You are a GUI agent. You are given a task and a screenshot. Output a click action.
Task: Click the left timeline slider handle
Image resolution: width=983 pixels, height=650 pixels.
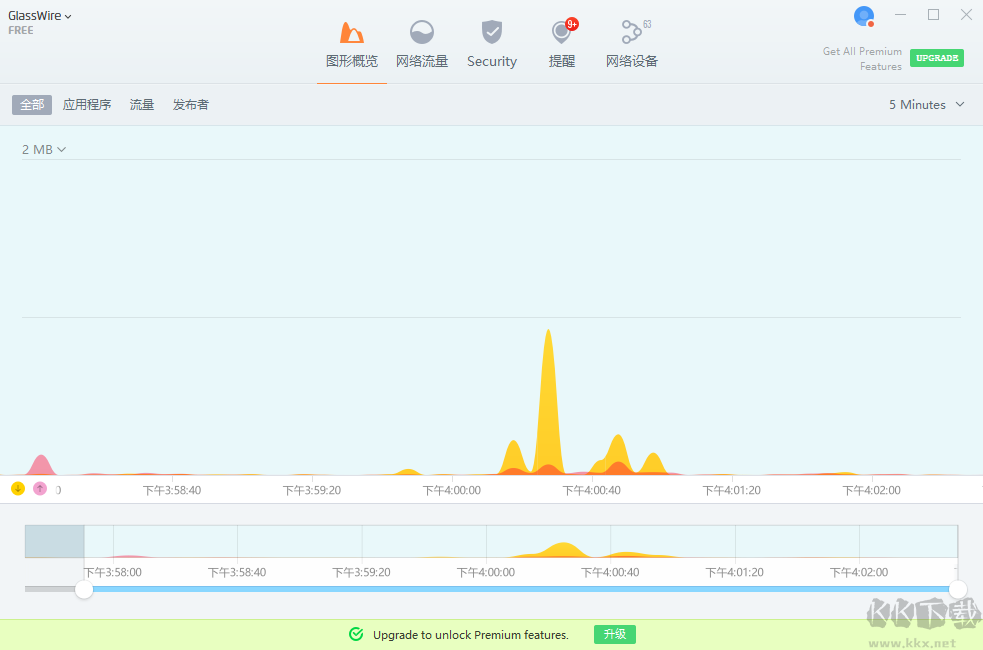[84, 589]
